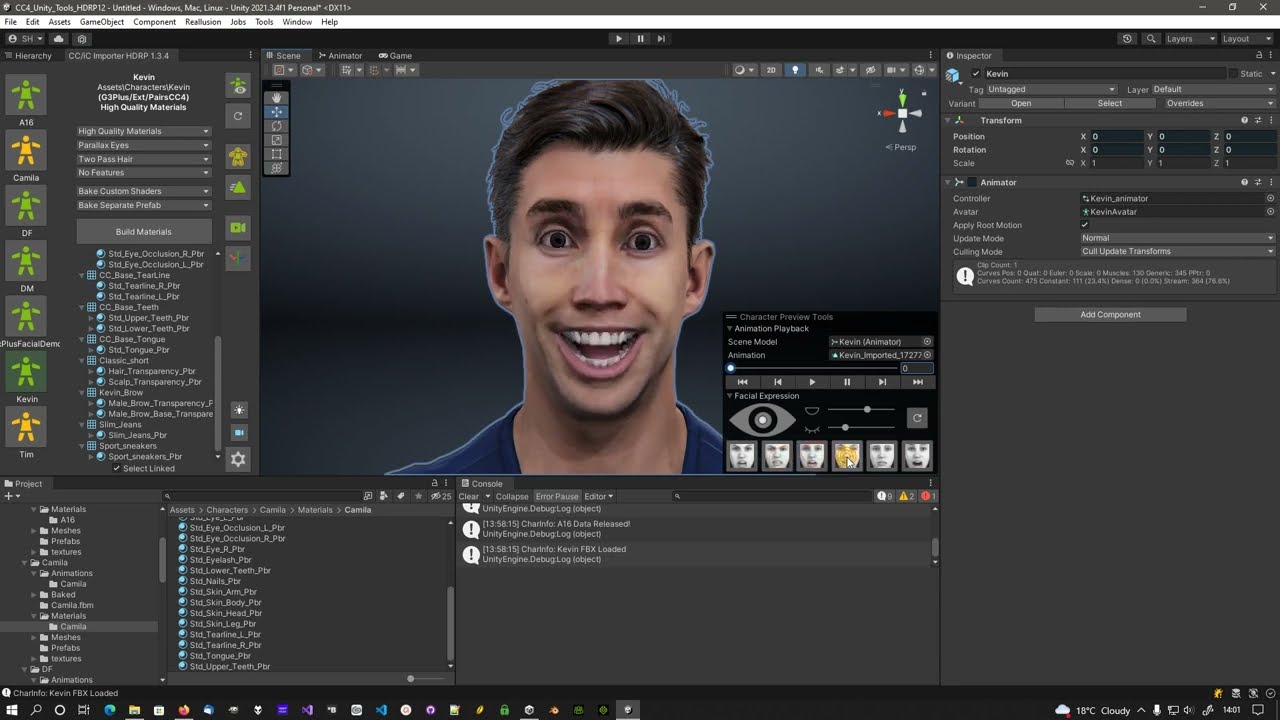Viewport: 1280px width, 720px height.
Task: Collapse the Facial Expression section
Action: 730,396
